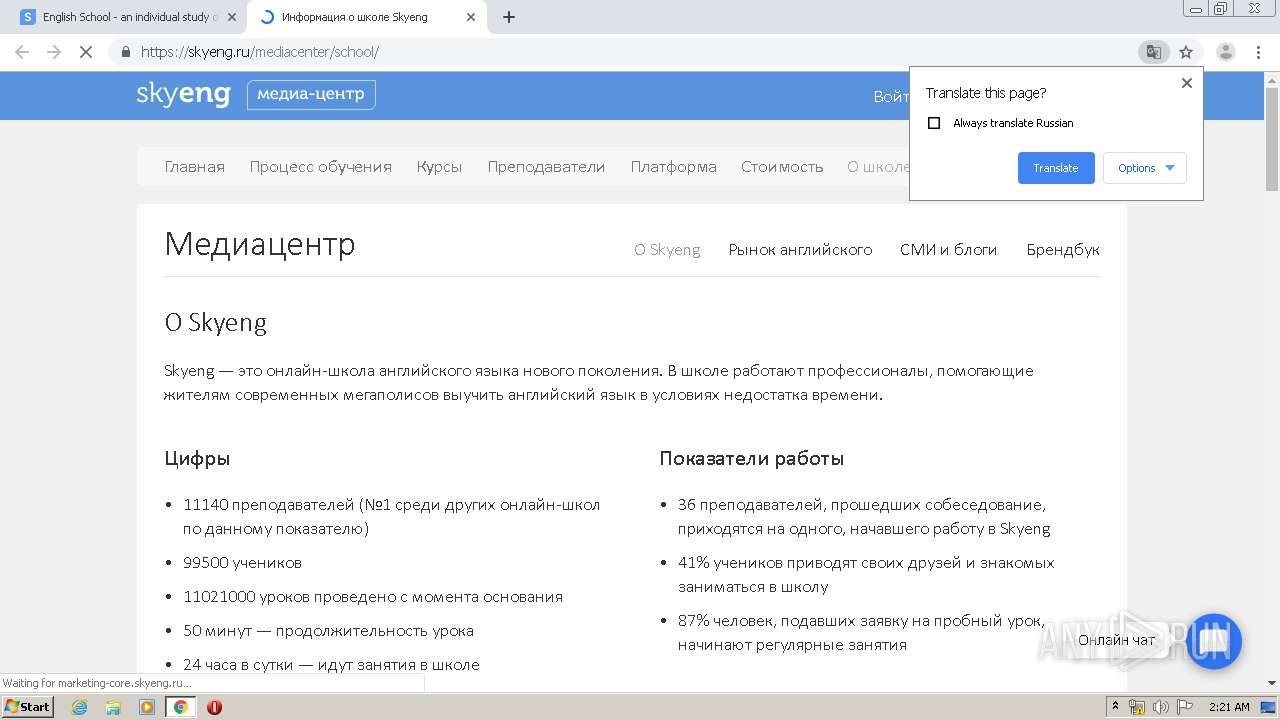Expand the translate Options dropdown
Screen dimensions: 1280x720
click(x=1145, y=168)
